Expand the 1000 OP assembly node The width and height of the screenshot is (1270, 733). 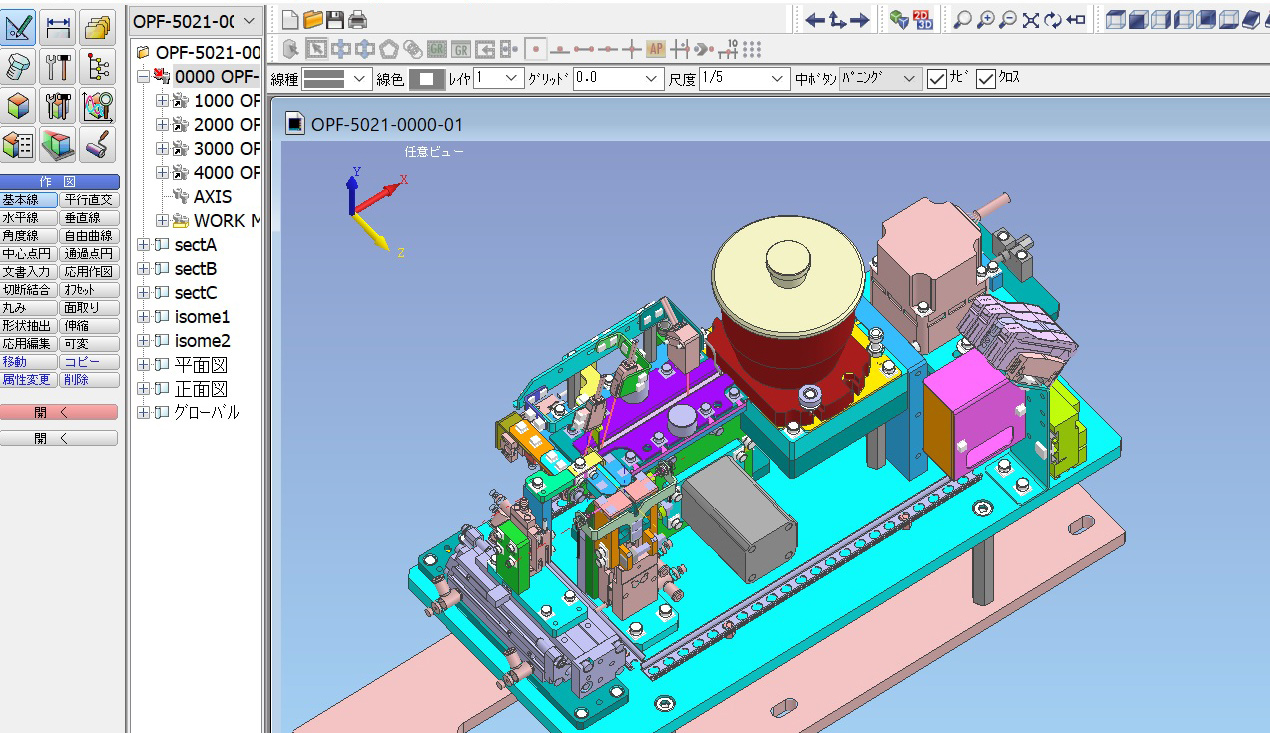click(x=163, y=101)
